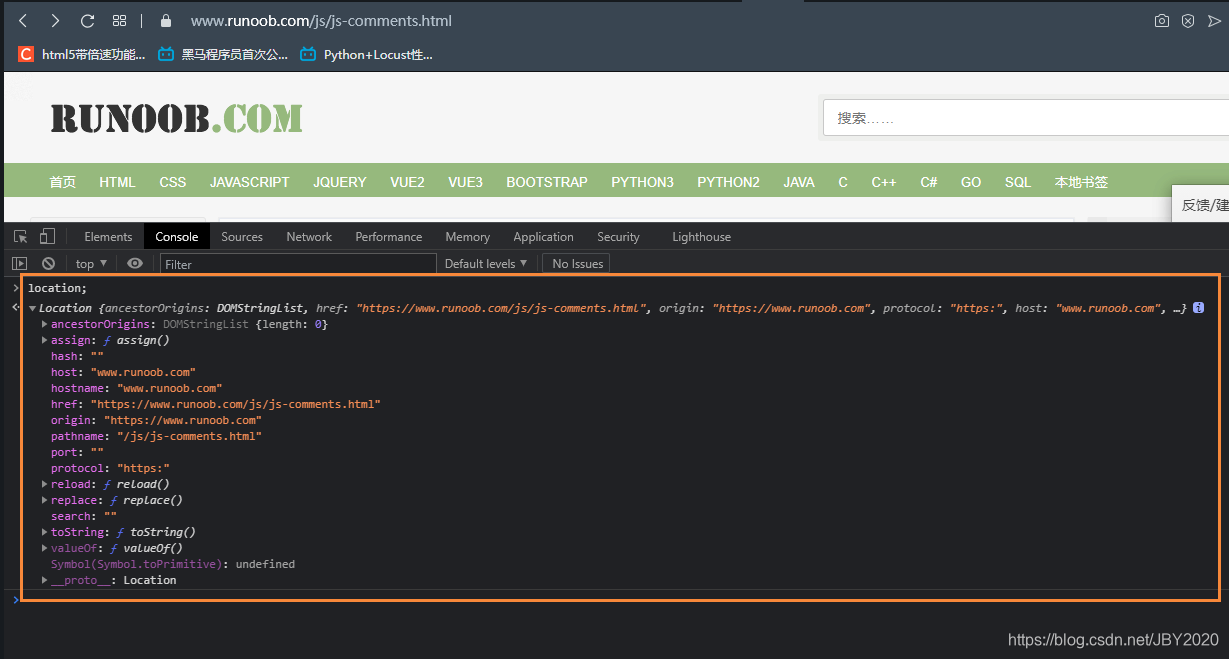
Task: Click the browser address bar URL
Action: click(321, 20)
